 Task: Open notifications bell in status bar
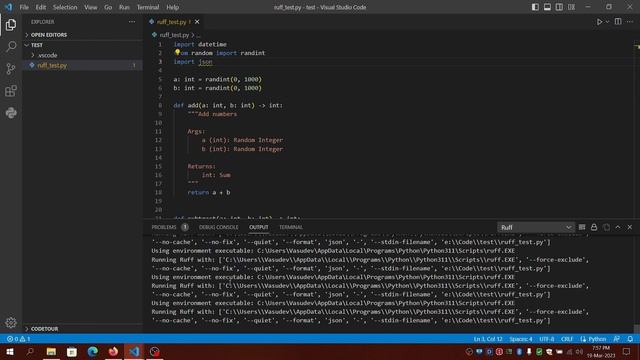tap(630, 339)
